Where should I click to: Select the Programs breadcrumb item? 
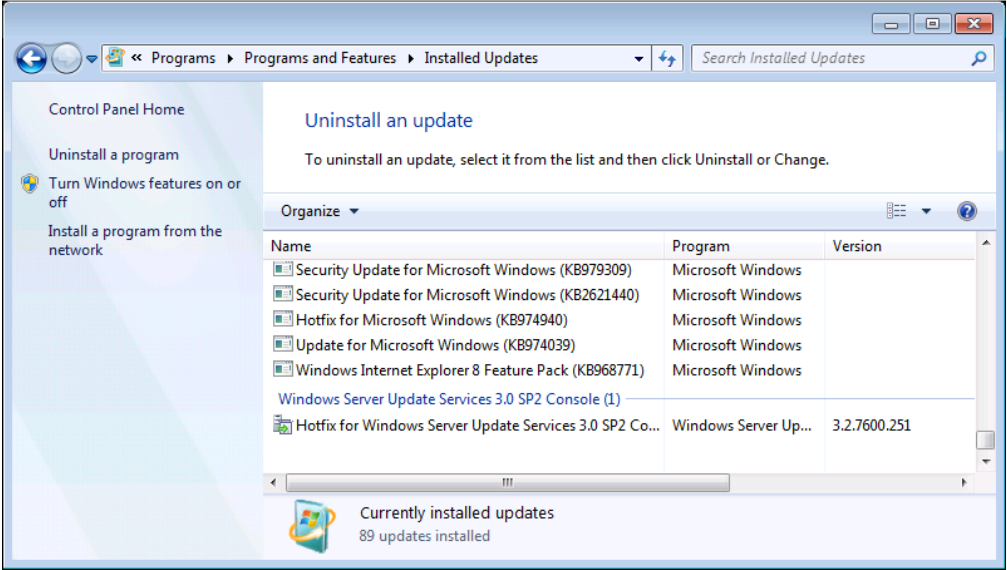tap(183, 58)
